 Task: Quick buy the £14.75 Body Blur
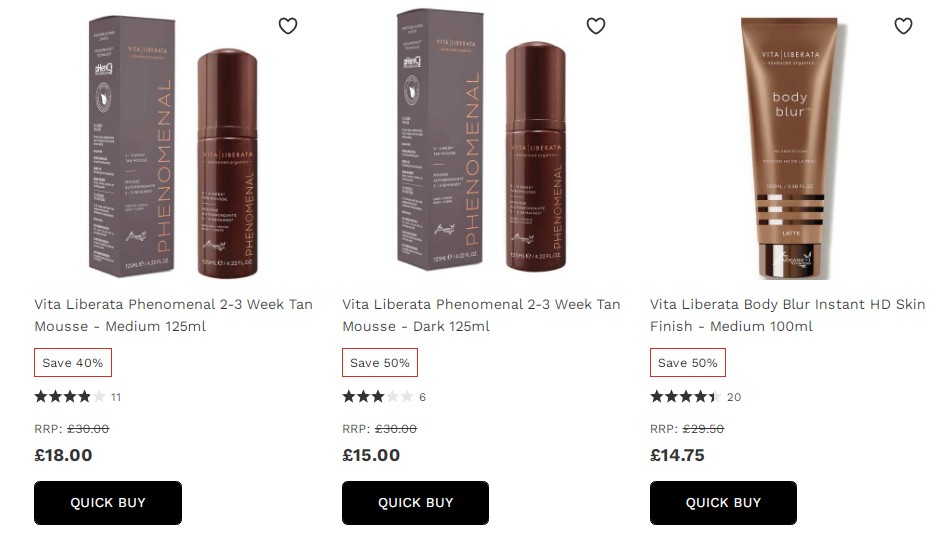723,503
